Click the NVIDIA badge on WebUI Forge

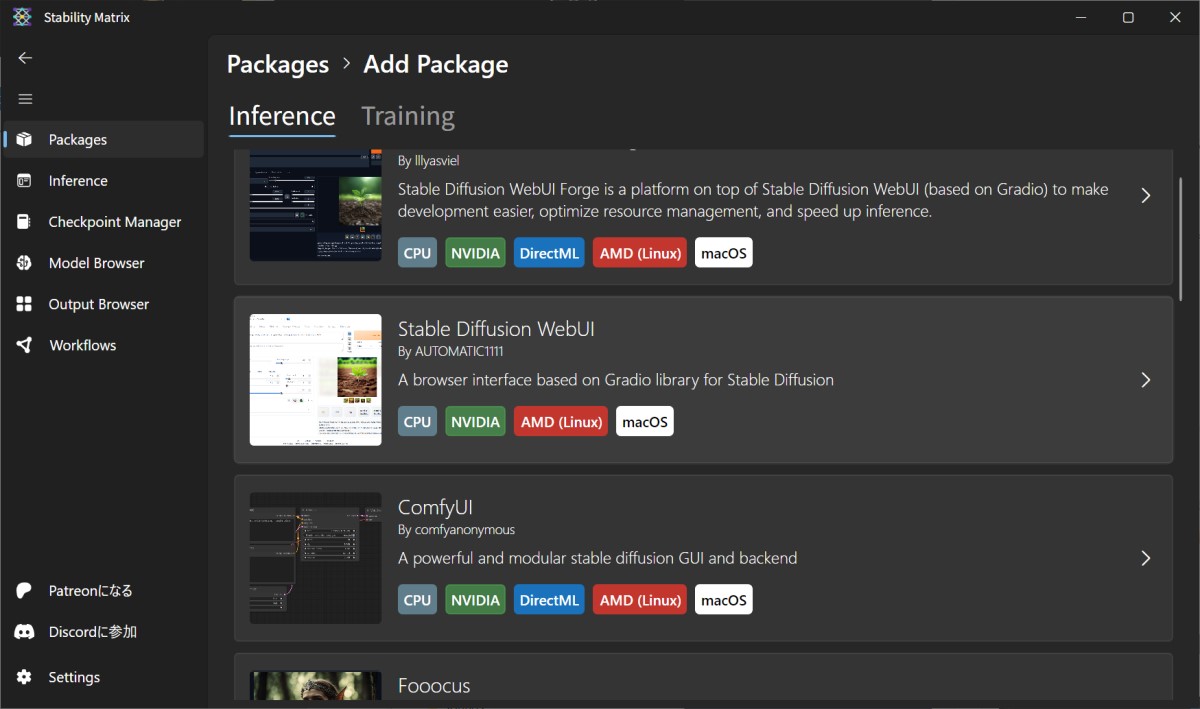pyautogui.click(x=475, y=253)
